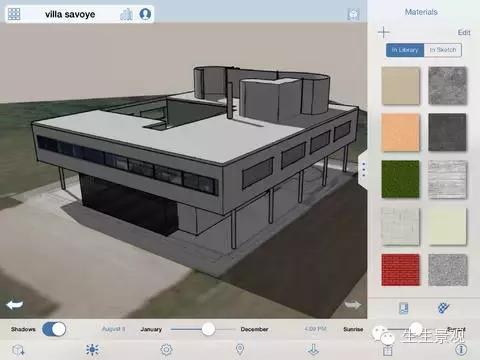Viewport: 480px width, 360px height.
Task: Select the rough gray concrete material swatch
Action: pyautogui.click(x=447, y=86)
